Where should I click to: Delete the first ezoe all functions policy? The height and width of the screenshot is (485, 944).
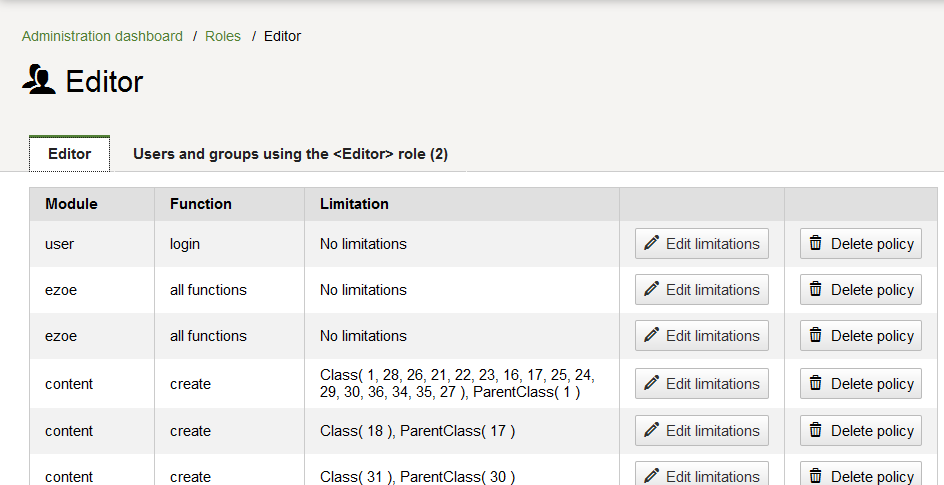(861, 289)
